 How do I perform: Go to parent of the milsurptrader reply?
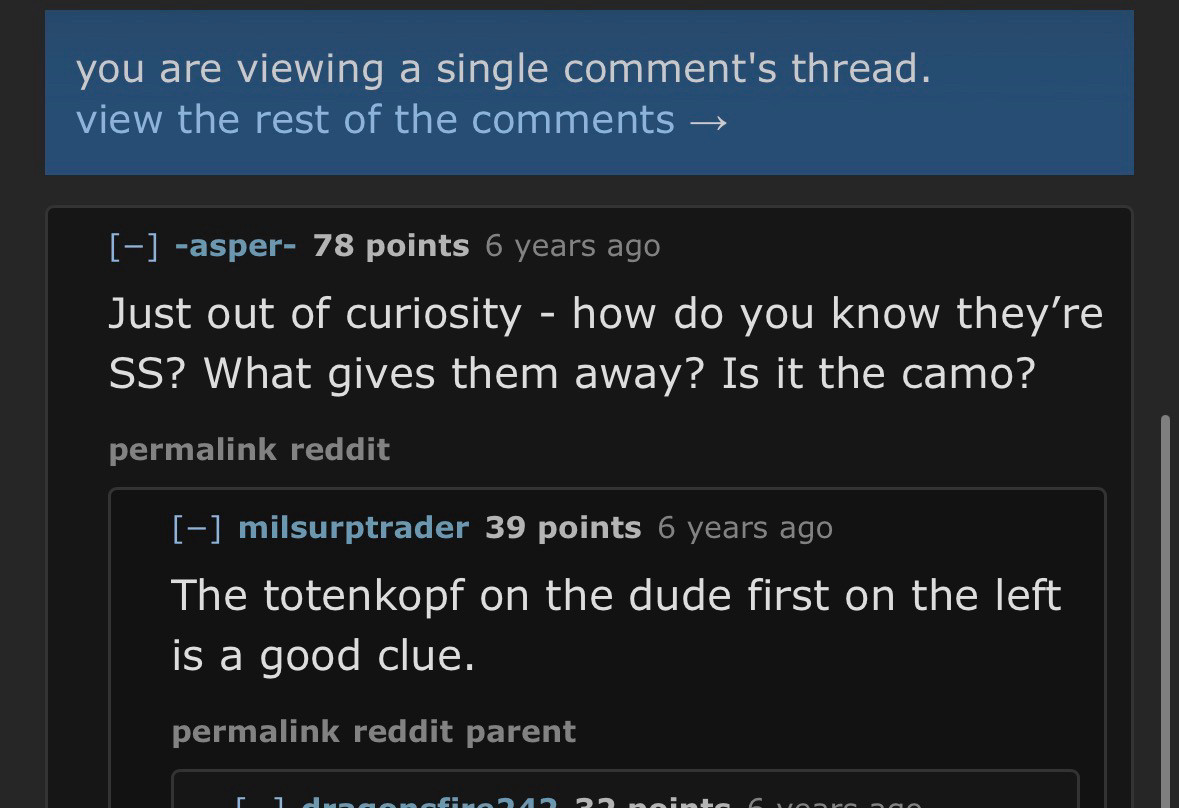point(521,732)
